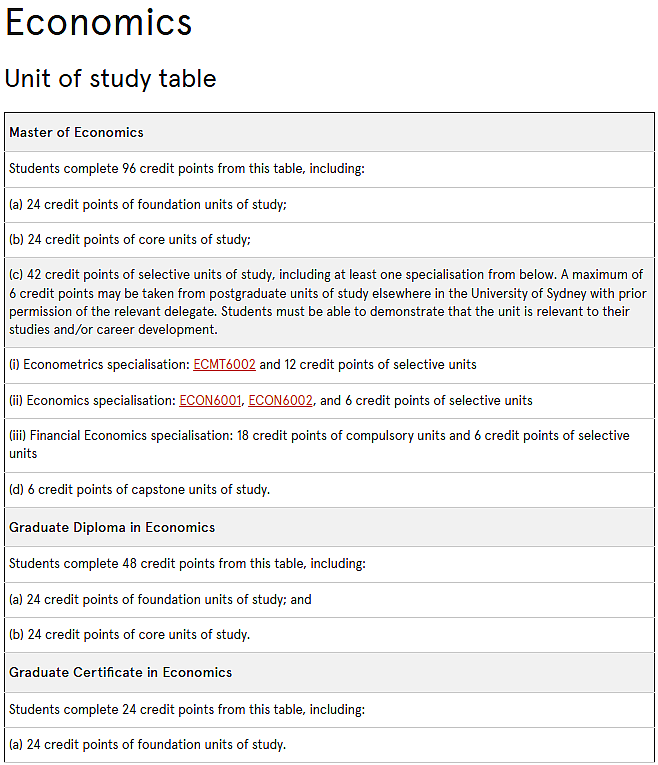Click the 96 credit points requirement row

329,169
